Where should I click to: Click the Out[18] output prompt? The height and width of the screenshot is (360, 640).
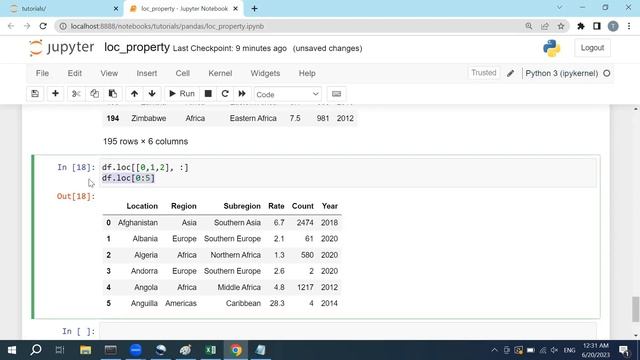(76, 196)
